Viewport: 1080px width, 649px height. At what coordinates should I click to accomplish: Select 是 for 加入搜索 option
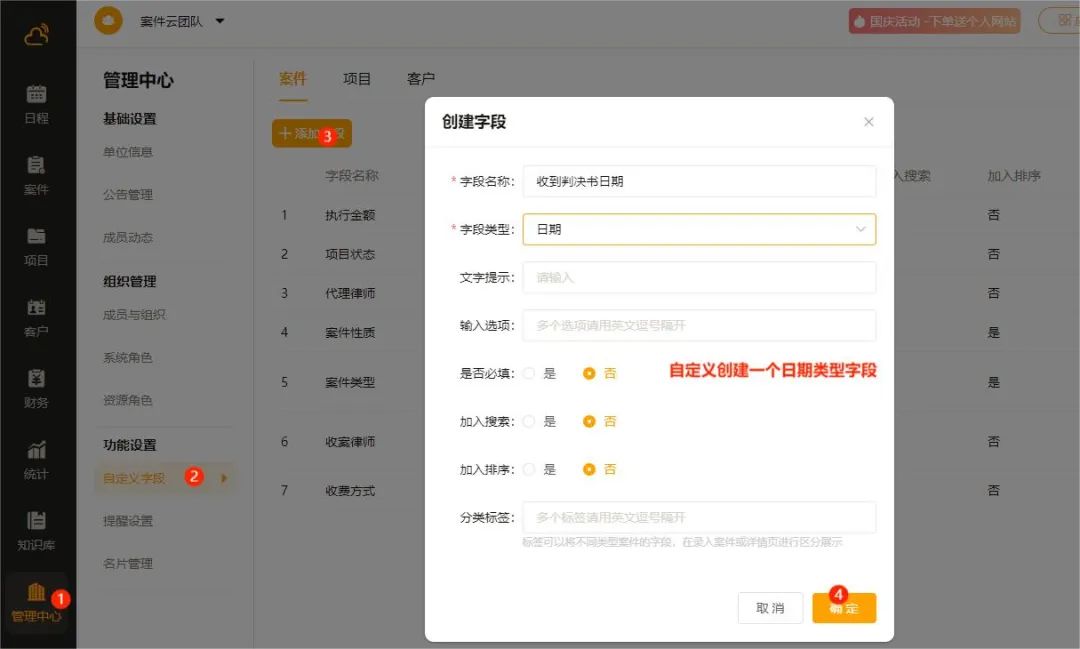(x=530, y=421)
